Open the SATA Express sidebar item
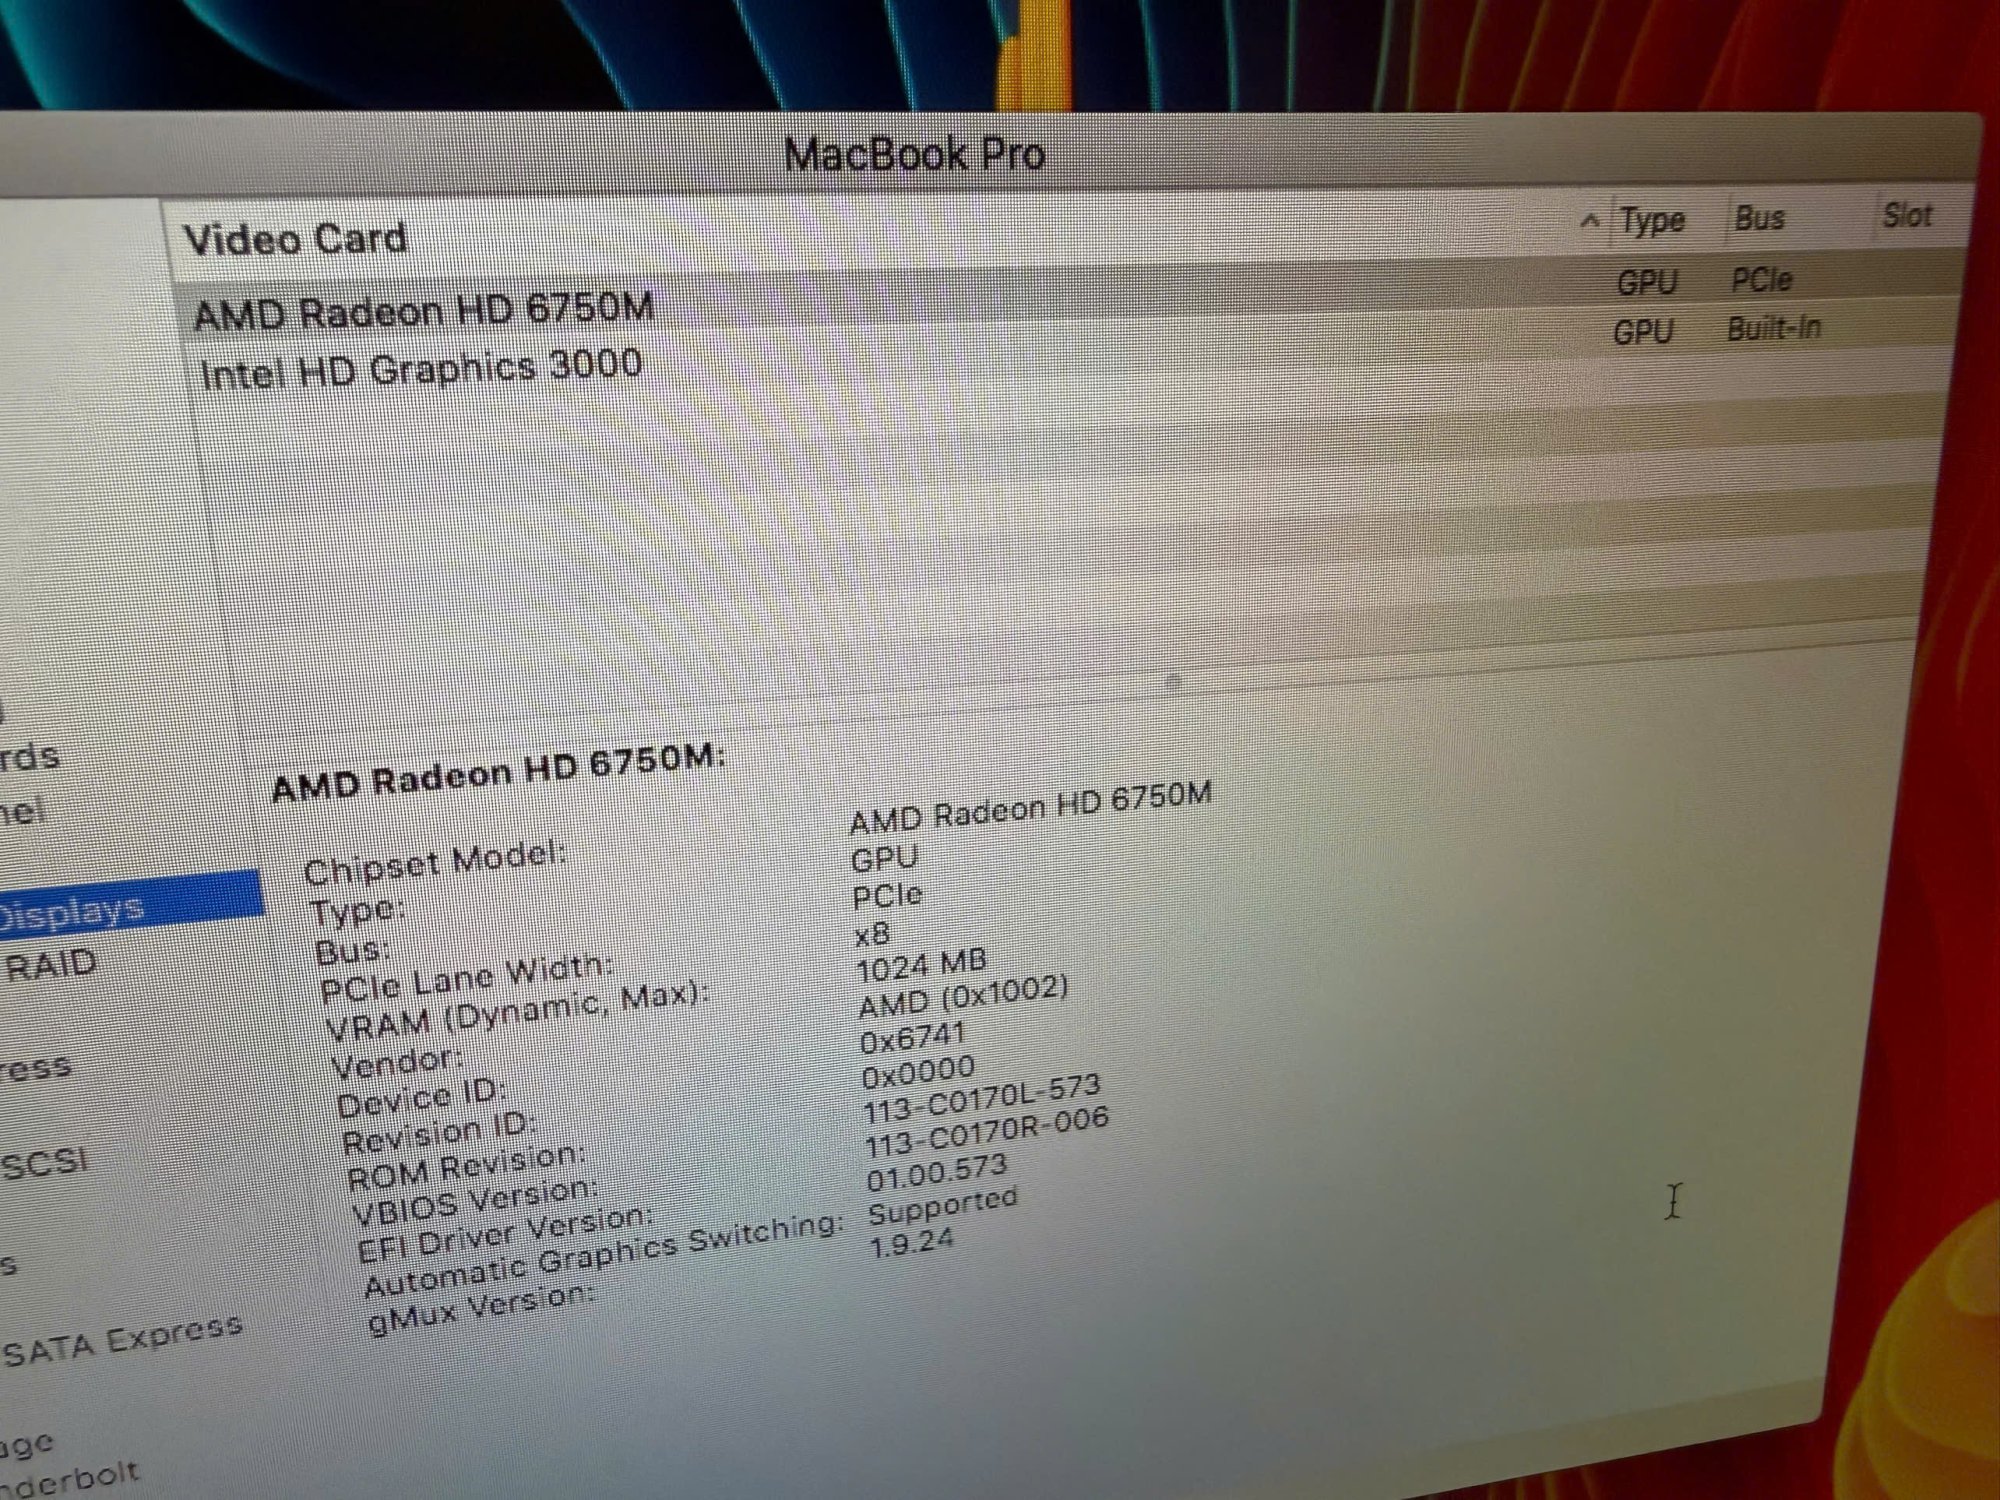The width and height of the screenshot is (2000, 1500). 122,1340
